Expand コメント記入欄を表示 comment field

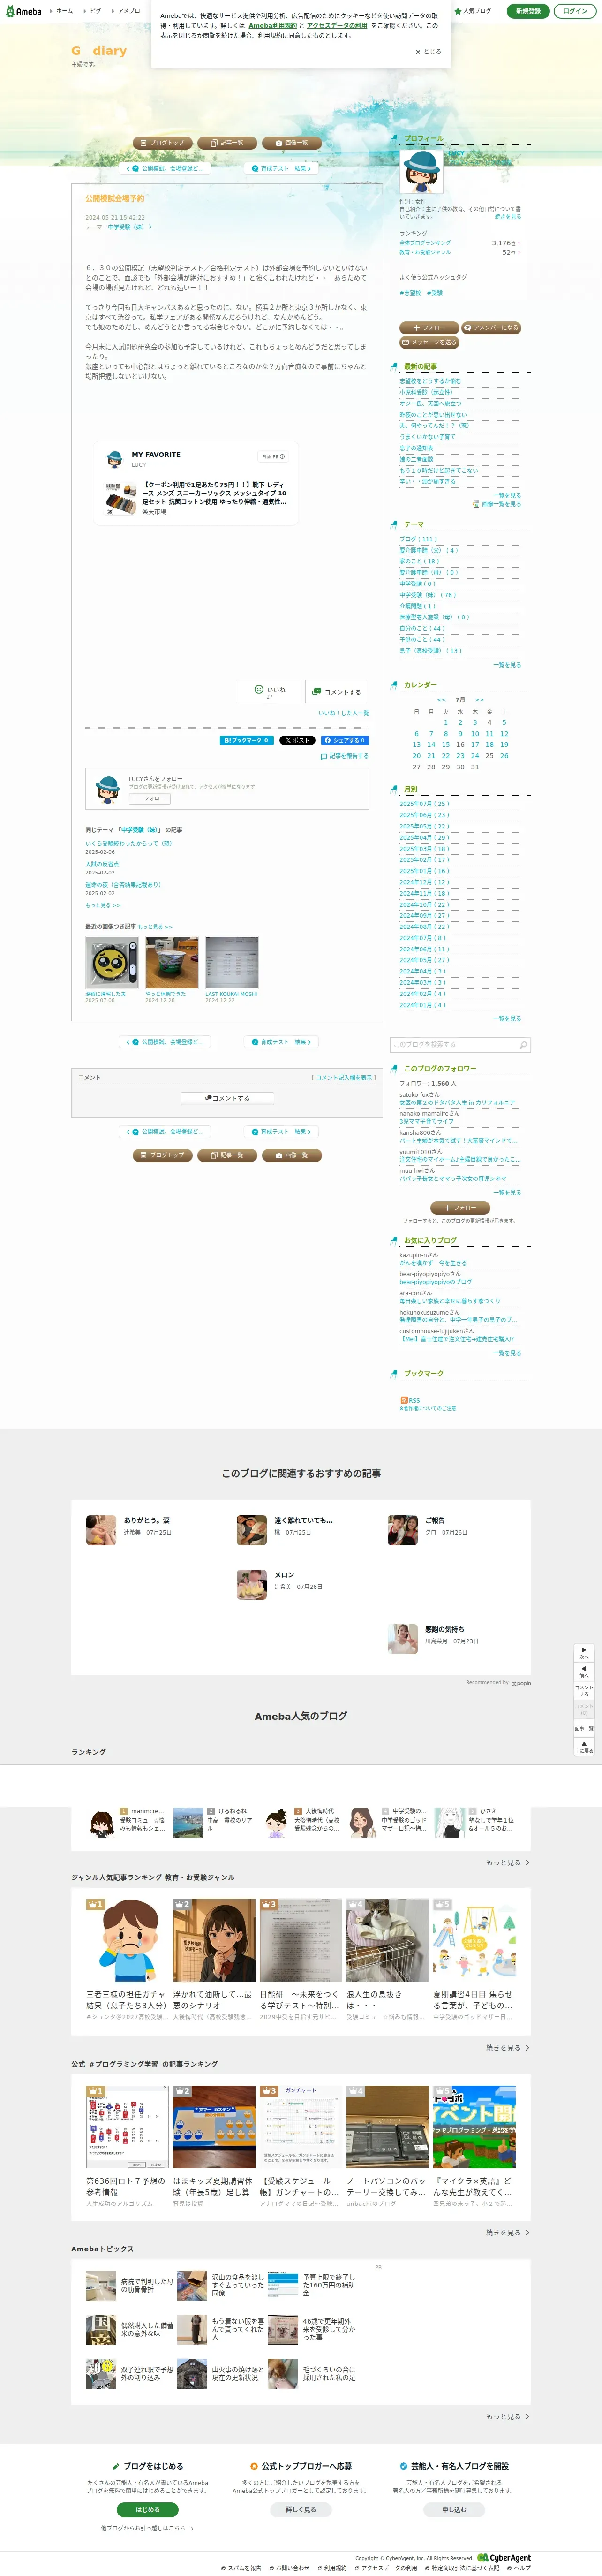click(343, 1078)
